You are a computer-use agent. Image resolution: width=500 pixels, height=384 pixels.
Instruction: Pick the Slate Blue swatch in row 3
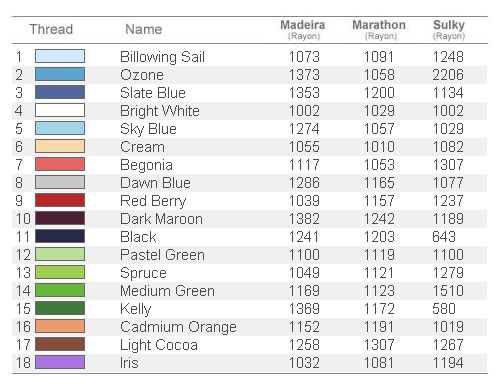click(60, 92)
